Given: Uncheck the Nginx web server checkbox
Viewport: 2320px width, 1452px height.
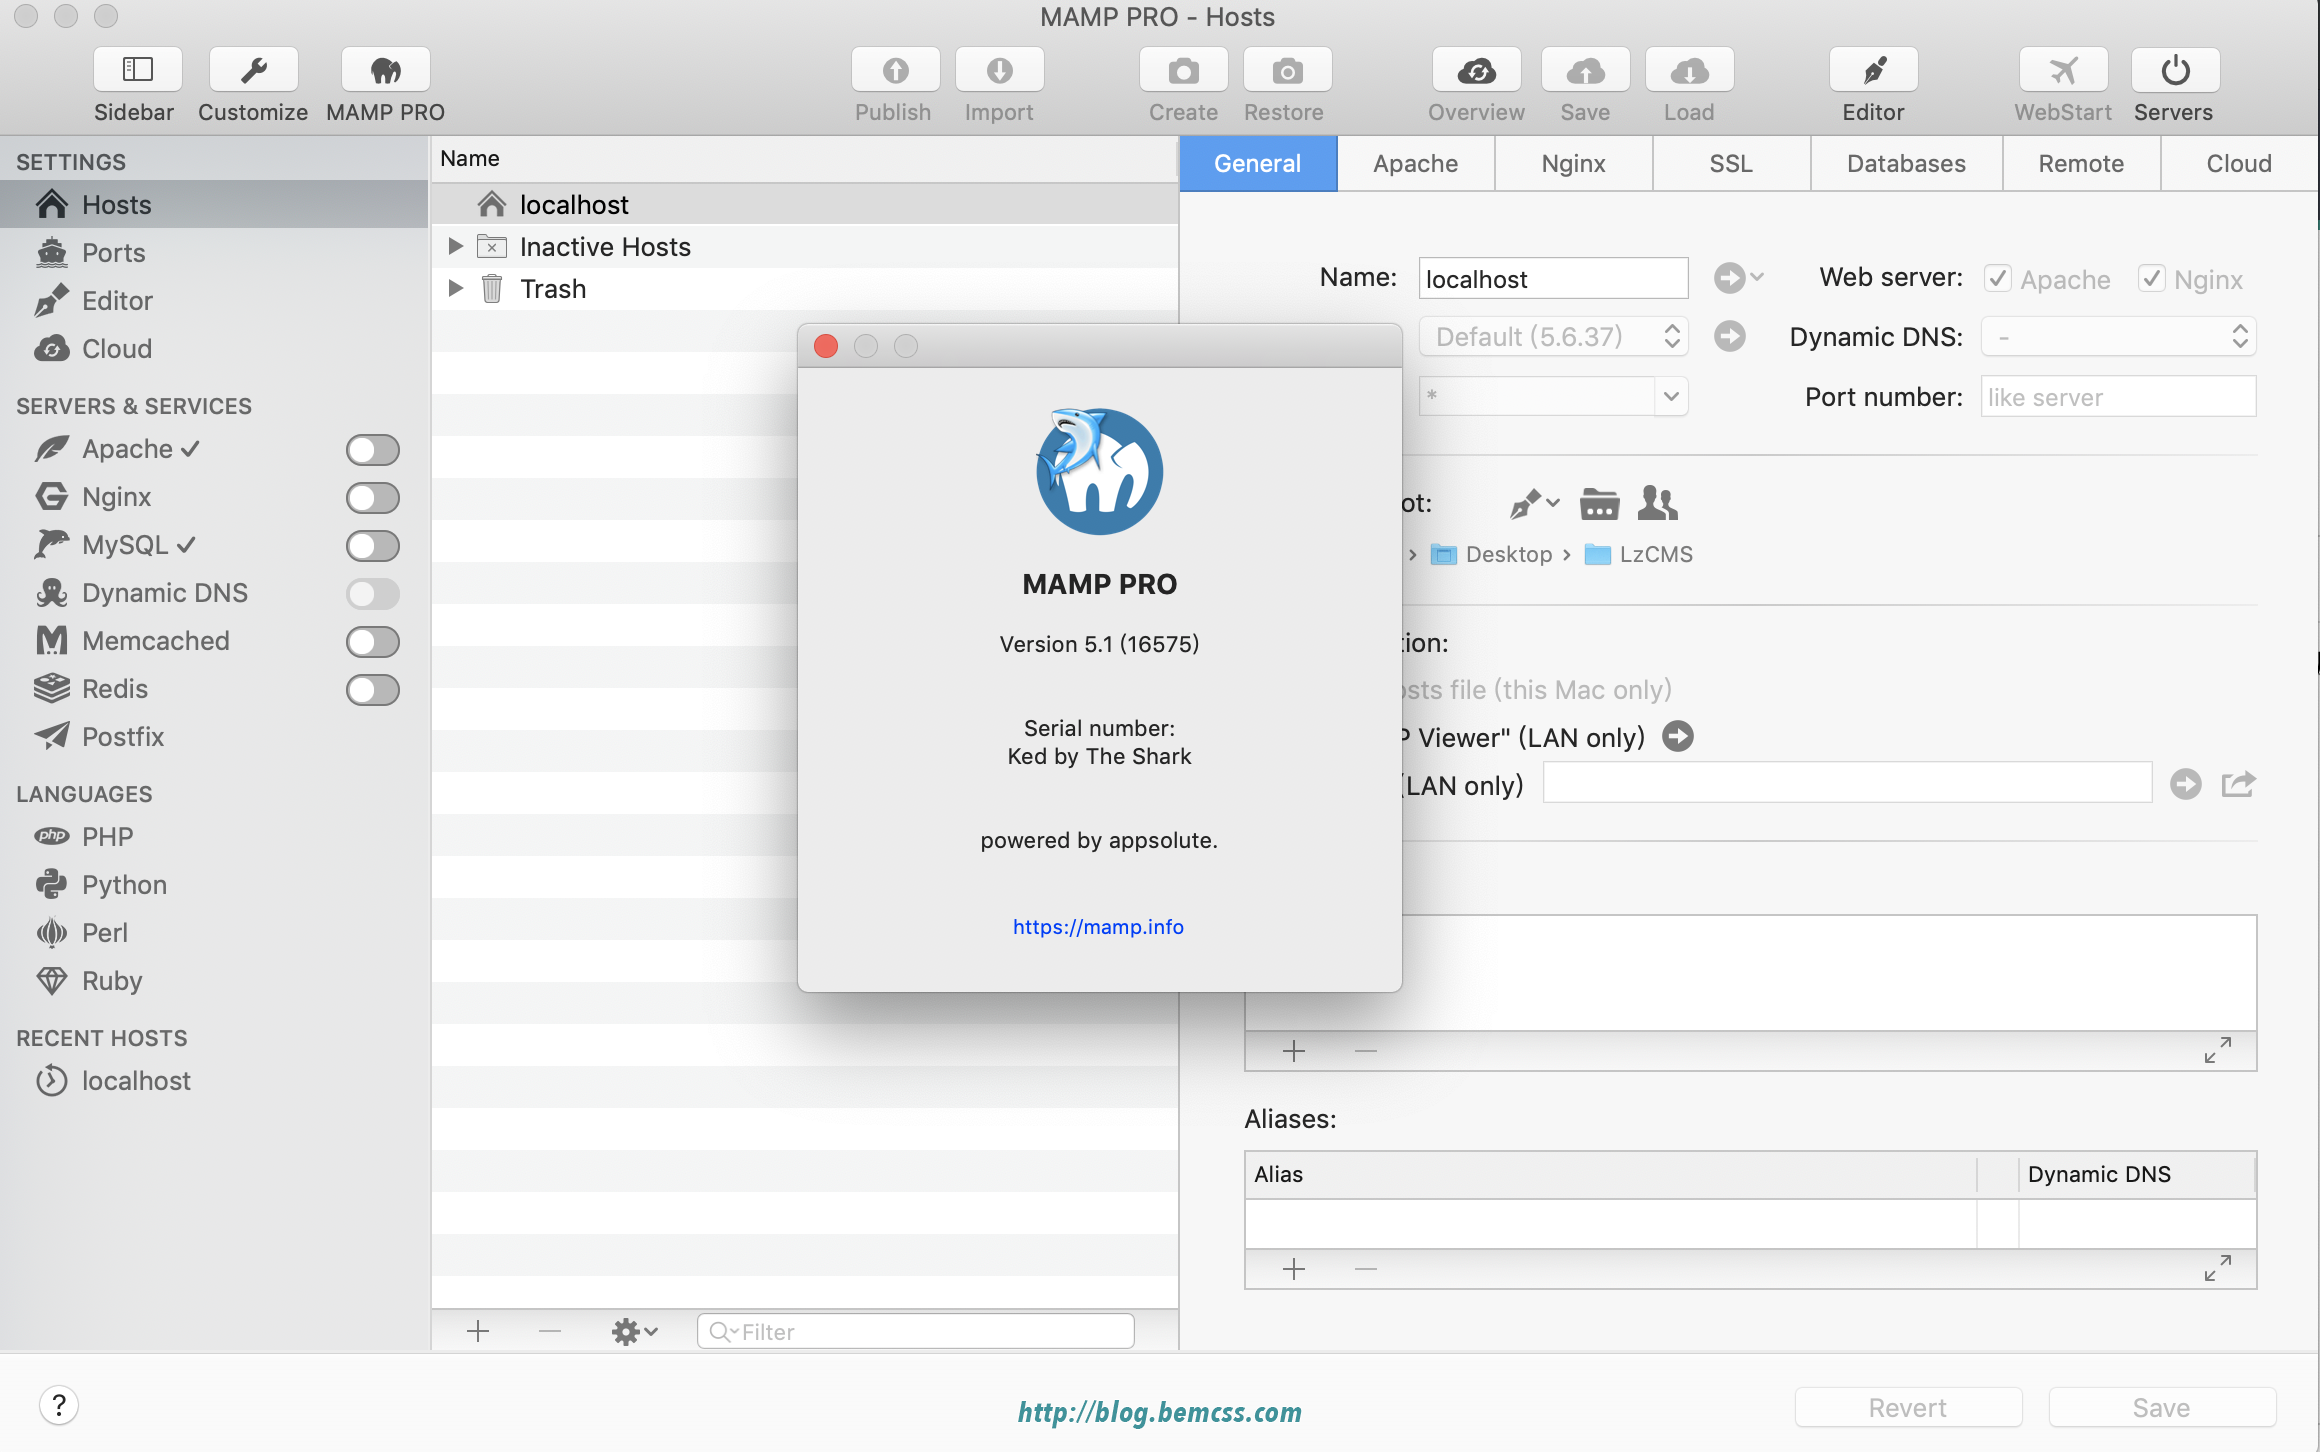Looking at the screenshot, I should [x=2152, y=278].
